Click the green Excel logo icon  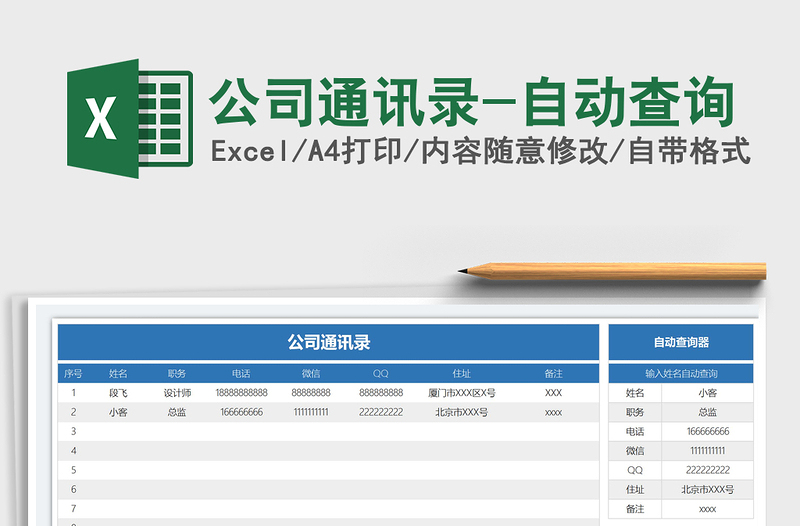130,118
